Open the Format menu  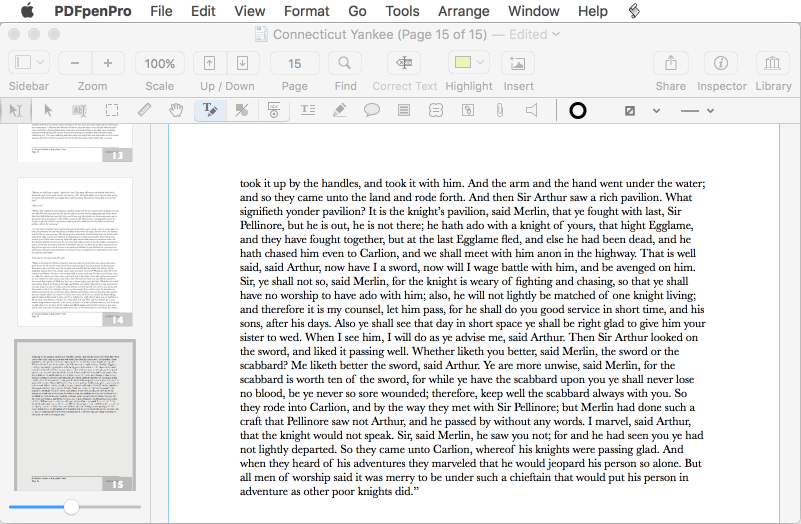tap(307, 11)
